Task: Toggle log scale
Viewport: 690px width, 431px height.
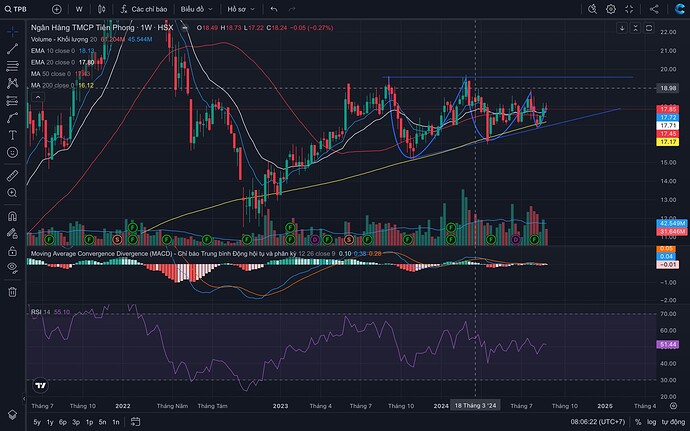Action: tap(651, 422)
